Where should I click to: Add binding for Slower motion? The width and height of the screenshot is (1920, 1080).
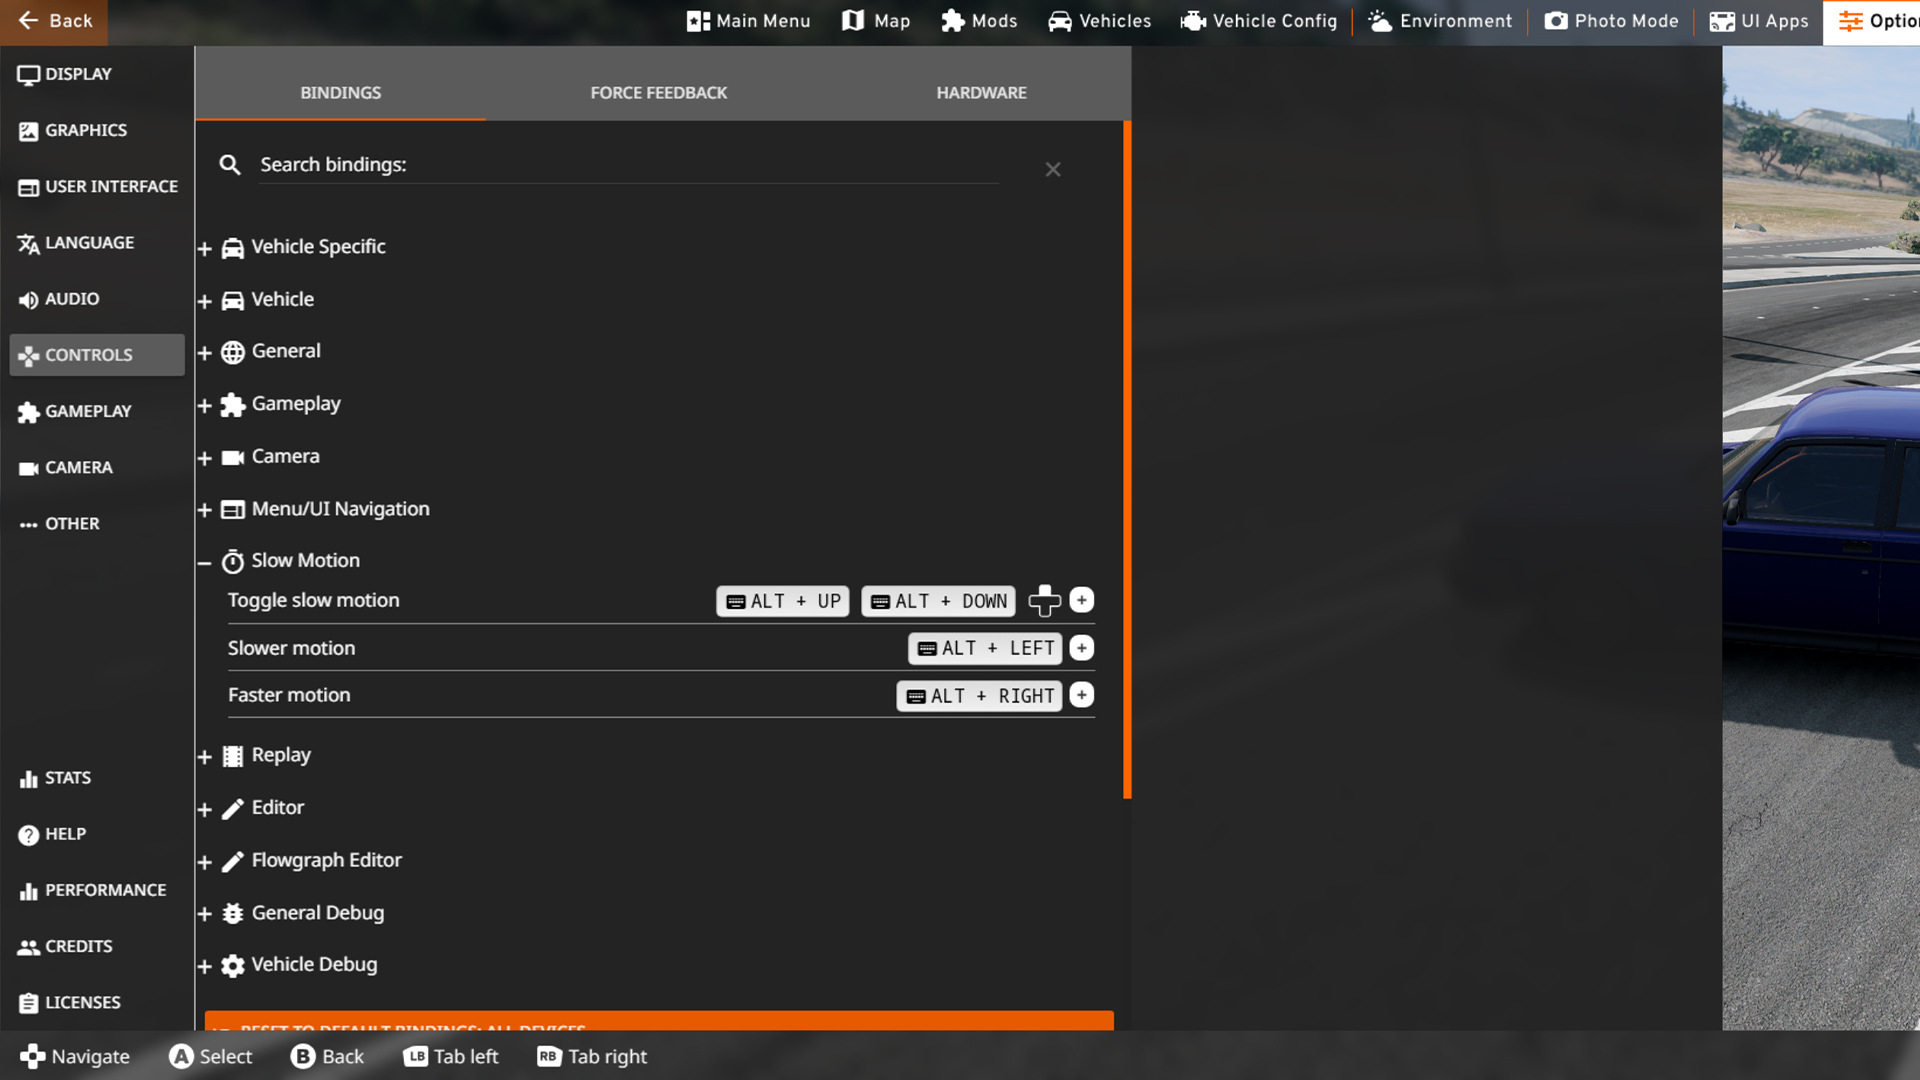point(1081,648)
